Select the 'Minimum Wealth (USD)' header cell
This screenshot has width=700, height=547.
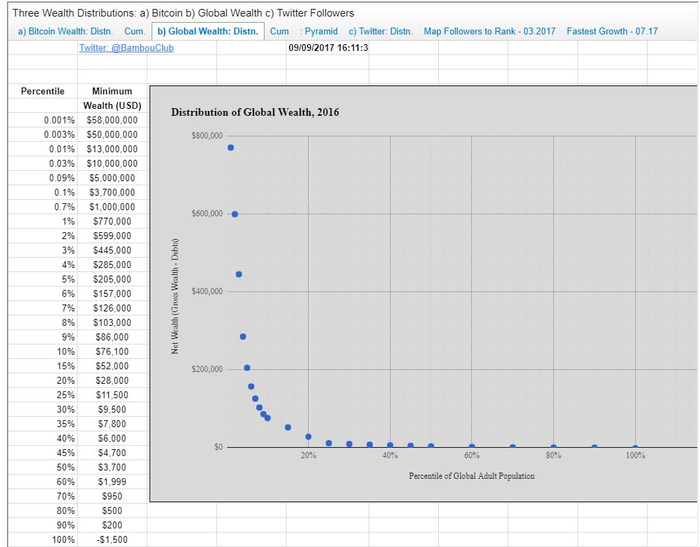pos(112,98)
